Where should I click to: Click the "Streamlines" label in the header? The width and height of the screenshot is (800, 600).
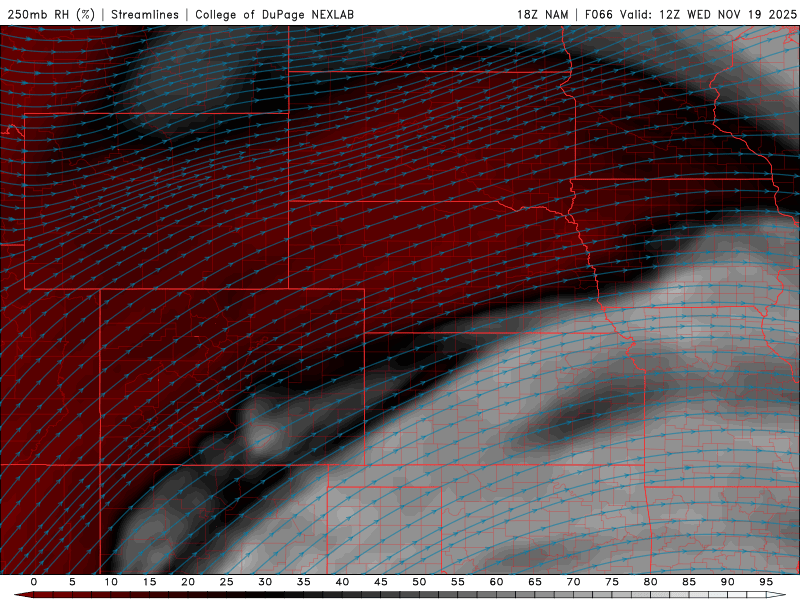click(145, 14)
